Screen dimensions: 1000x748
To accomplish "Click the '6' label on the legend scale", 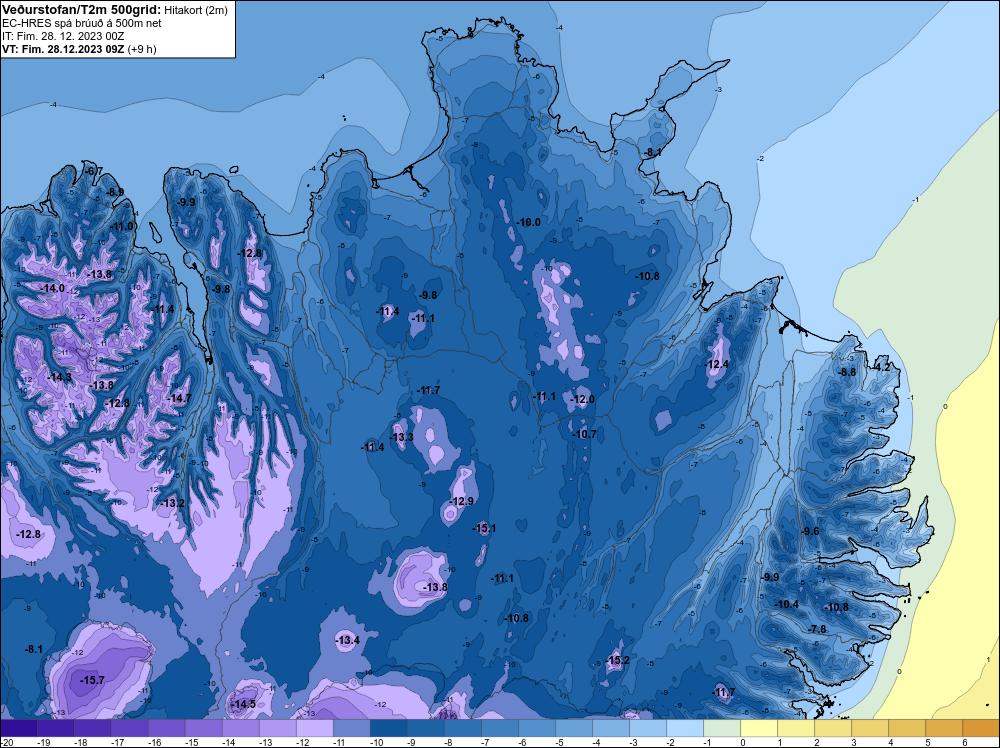I will (965, 742).
